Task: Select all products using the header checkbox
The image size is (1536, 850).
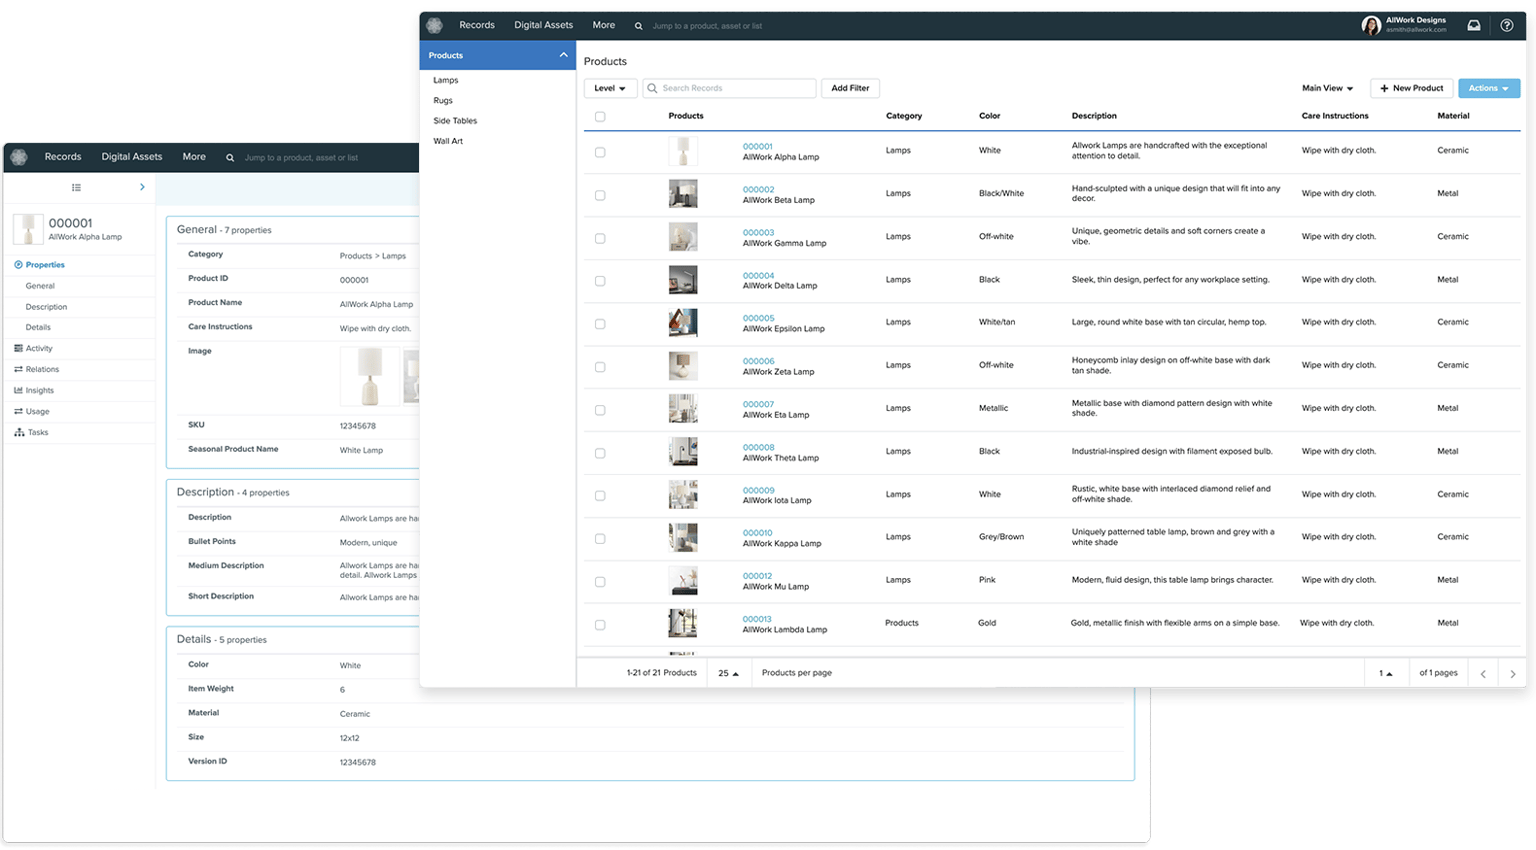Action: 600,116
